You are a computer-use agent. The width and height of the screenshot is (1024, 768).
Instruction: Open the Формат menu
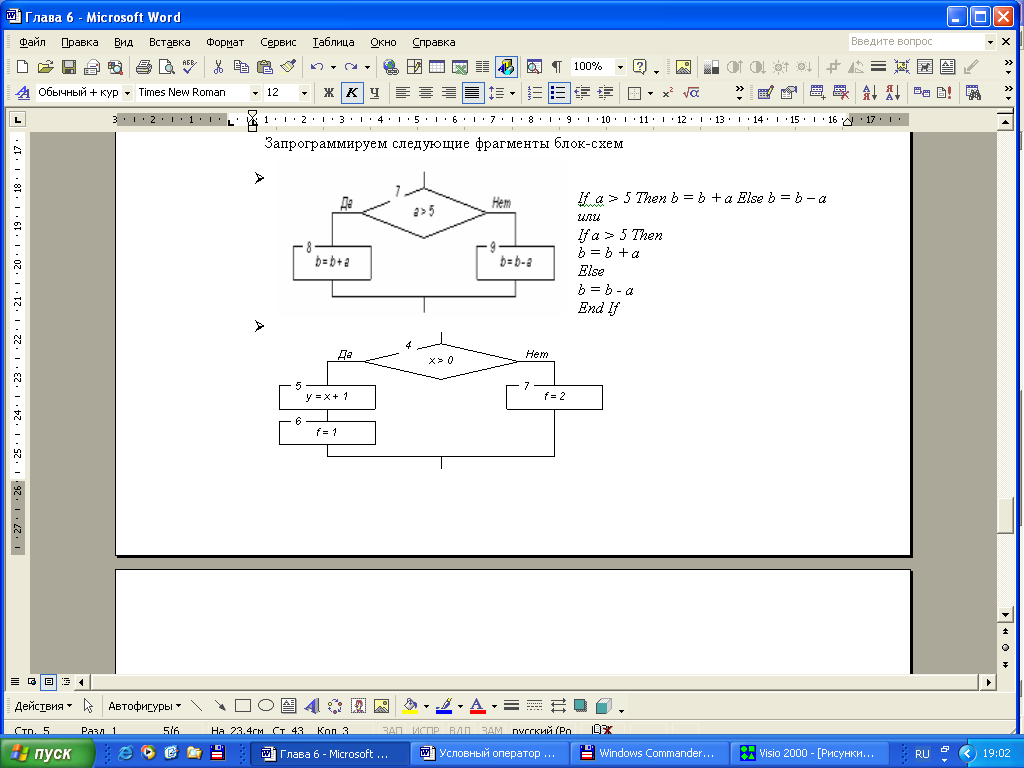(225, 42)
